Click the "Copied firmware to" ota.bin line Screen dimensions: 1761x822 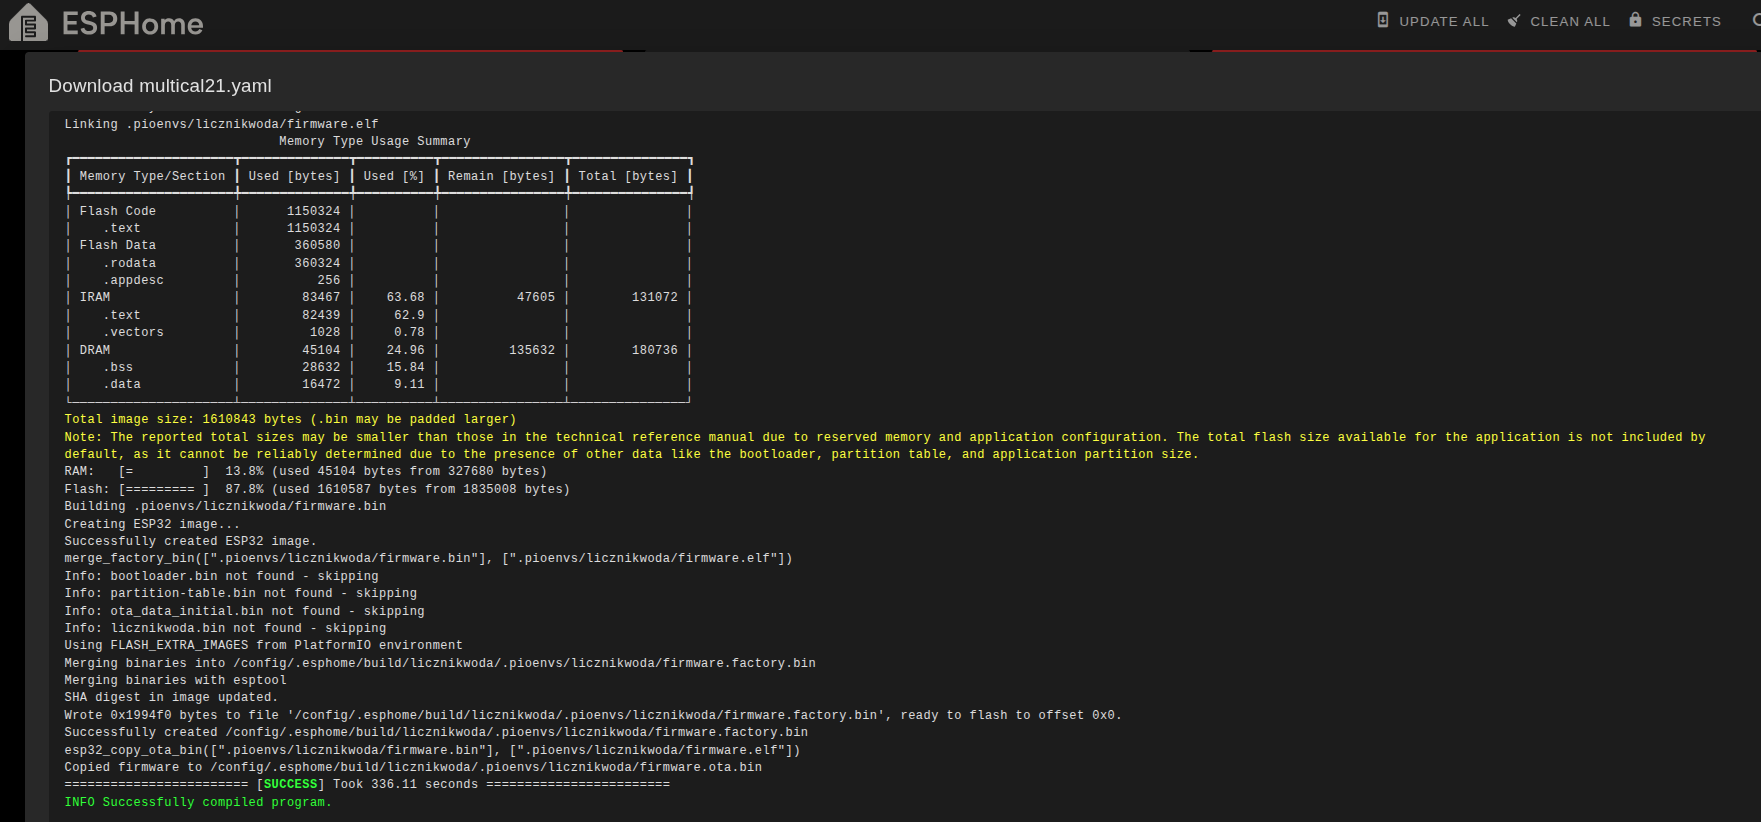click(412, 767)
